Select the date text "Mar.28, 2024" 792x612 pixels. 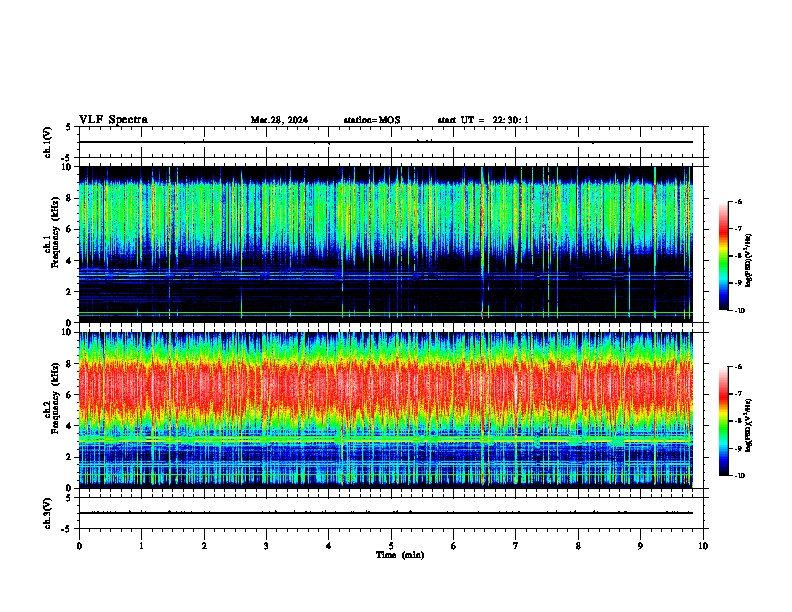tap(279, 120)
